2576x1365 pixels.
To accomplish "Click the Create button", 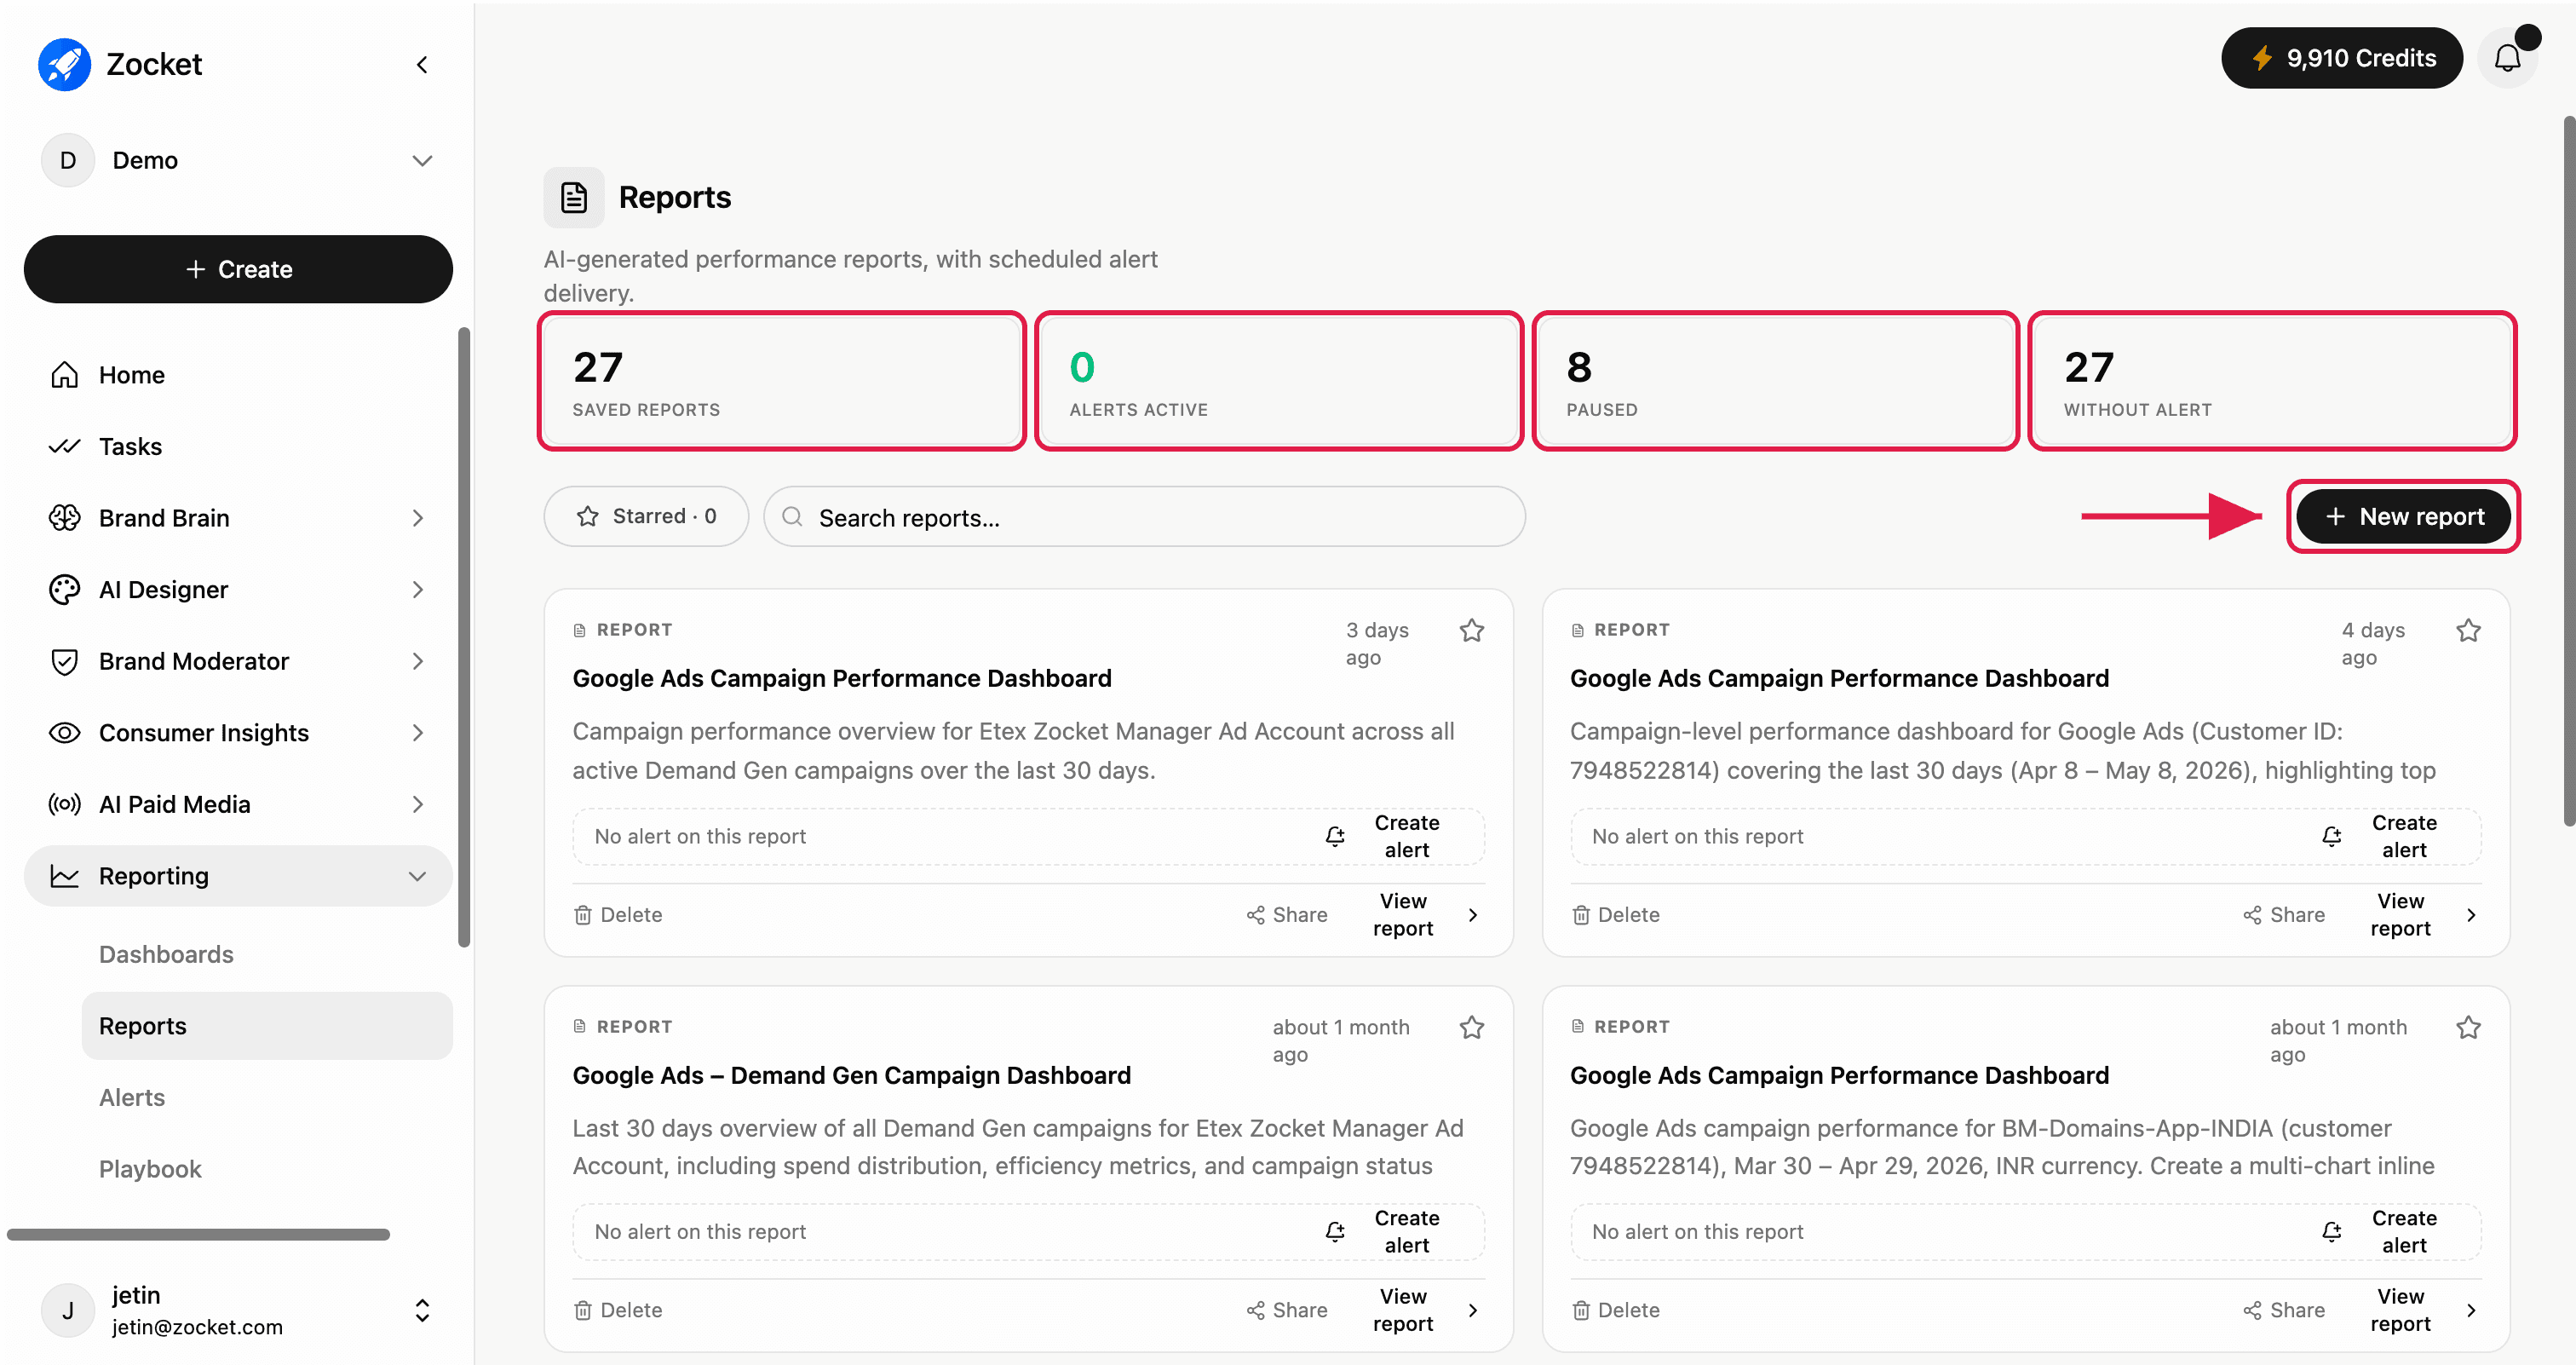I will click(238, 269).
